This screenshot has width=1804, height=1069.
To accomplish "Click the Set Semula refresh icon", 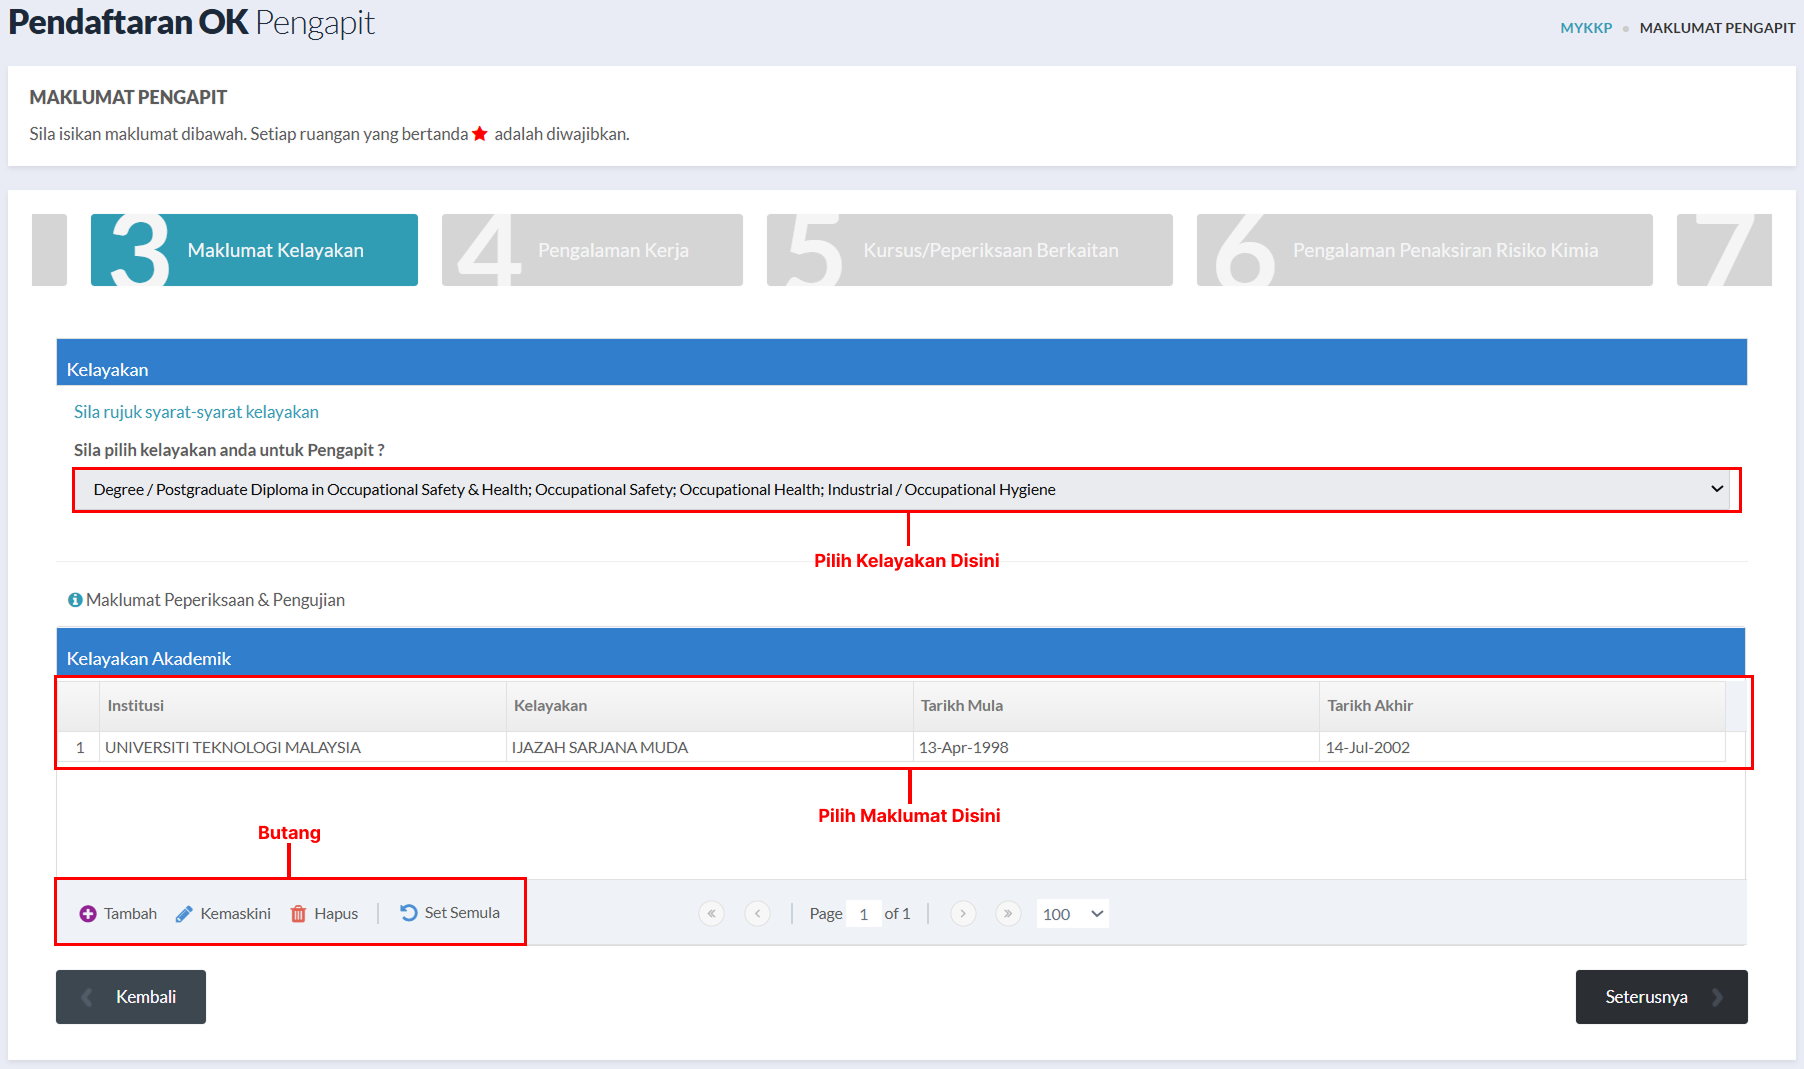I will pos(409,912).
